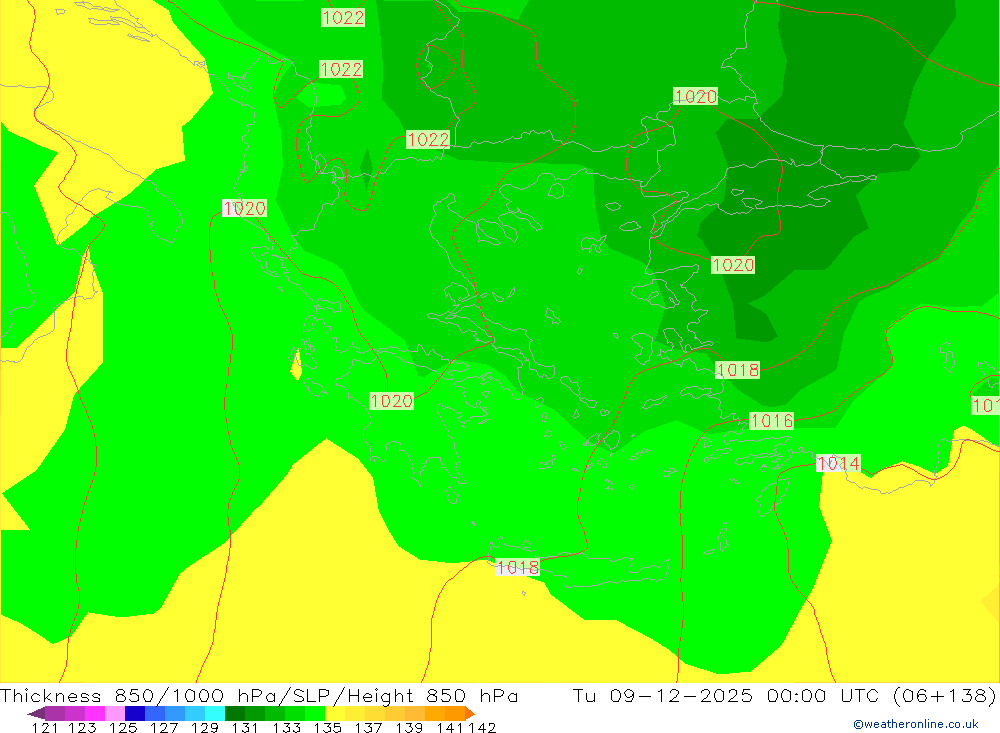Click the run offset text '(06+138)'
The width and height of the screenshot is (1000, 733).
pyautogui.click(x=944, y=695)
